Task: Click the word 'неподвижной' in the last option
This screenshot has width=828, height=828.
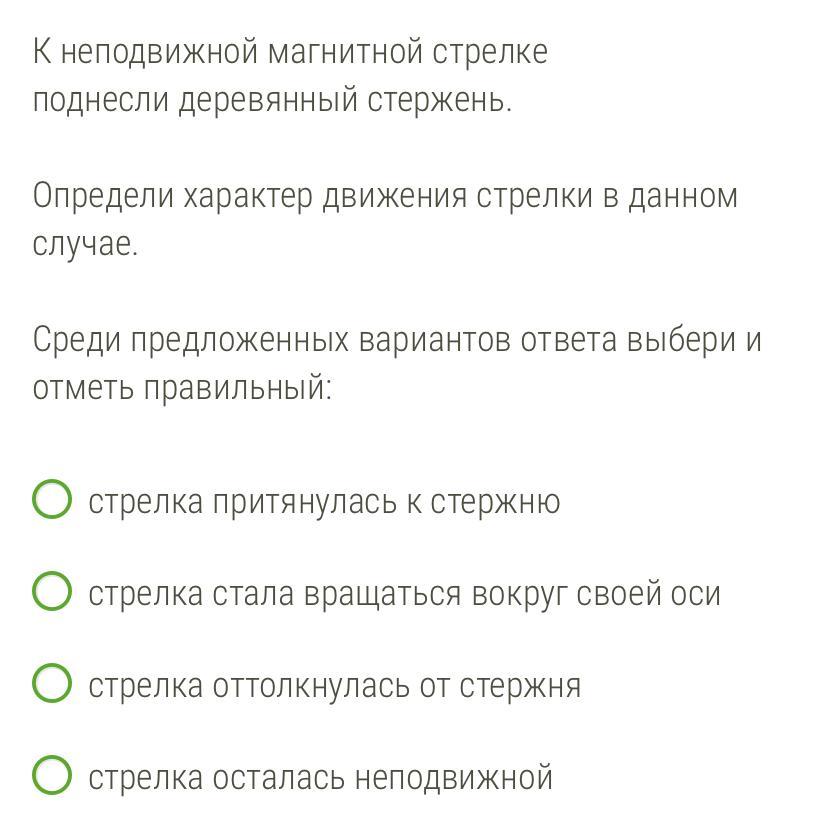Action: click(x=454, y=777)
